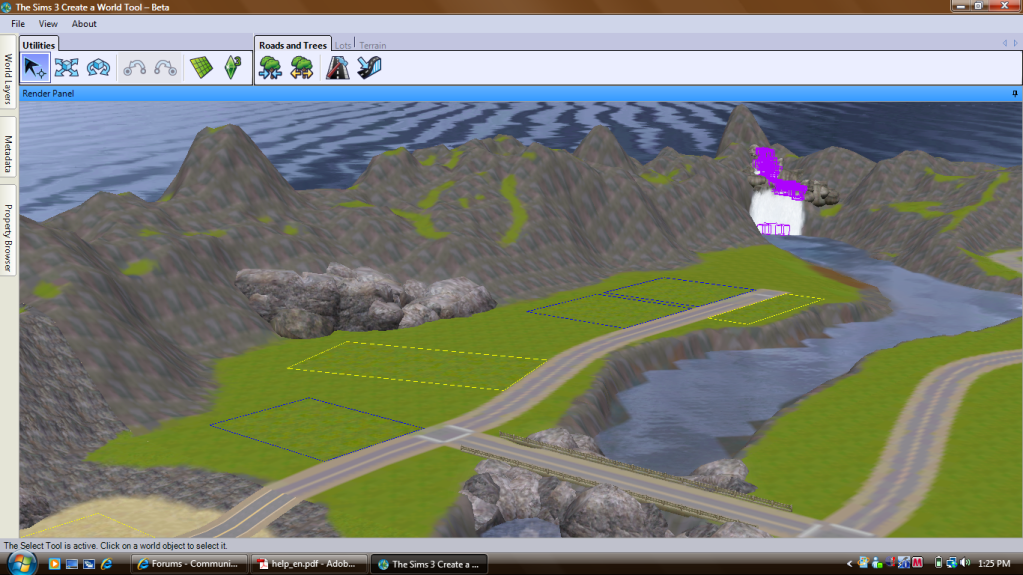Pin the Render Panel with pushpin icon
Image resolution: width=1023 pixels, height=575 pixels.
[x=1015, y=94]
